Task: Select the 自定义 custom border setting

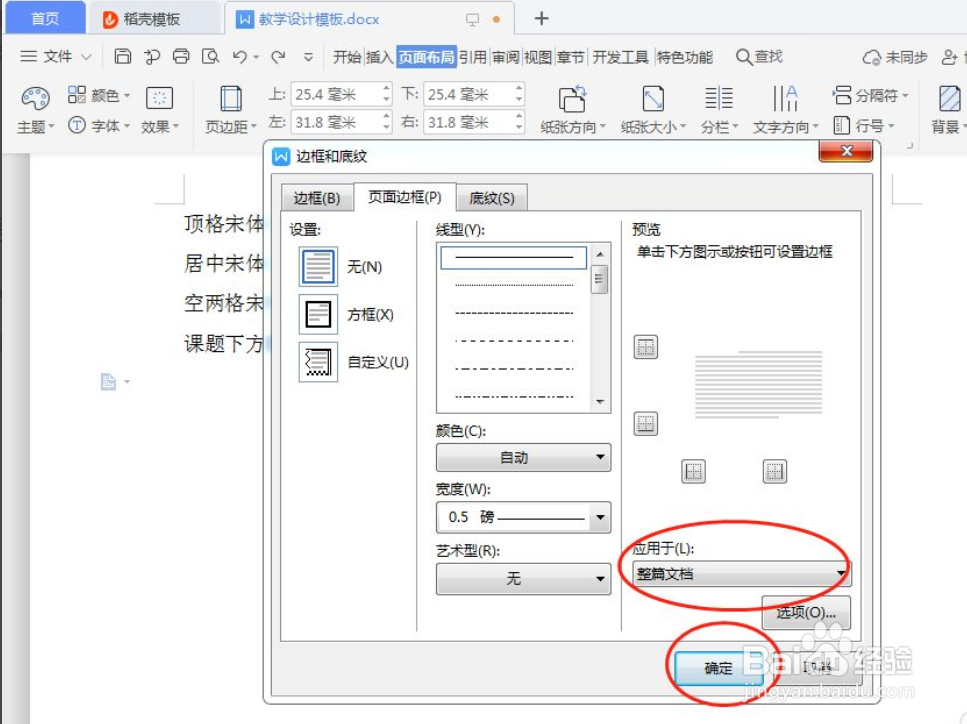Action: (317, 363)
